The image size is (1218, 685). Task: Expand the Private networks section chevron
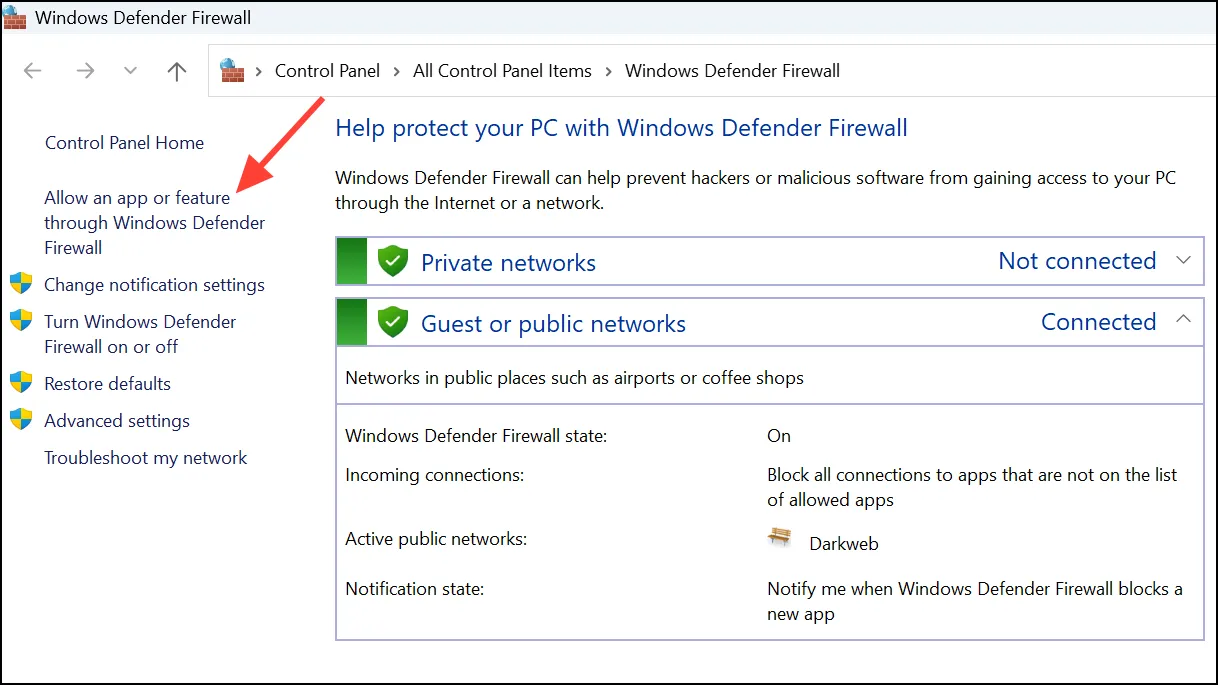[x=1183, y=260]
